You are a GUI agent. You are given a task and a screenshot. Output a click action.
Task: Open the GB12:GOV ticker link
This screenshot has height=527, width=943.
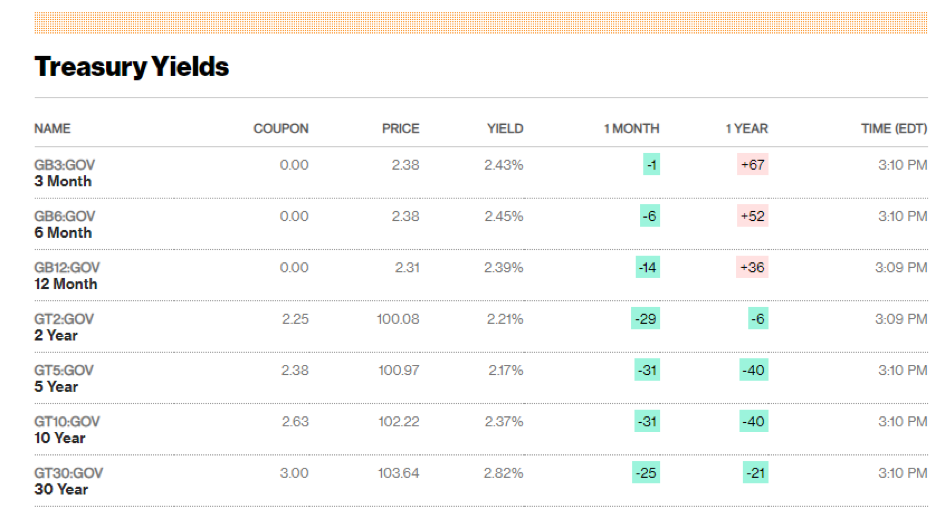coord(67,268)
